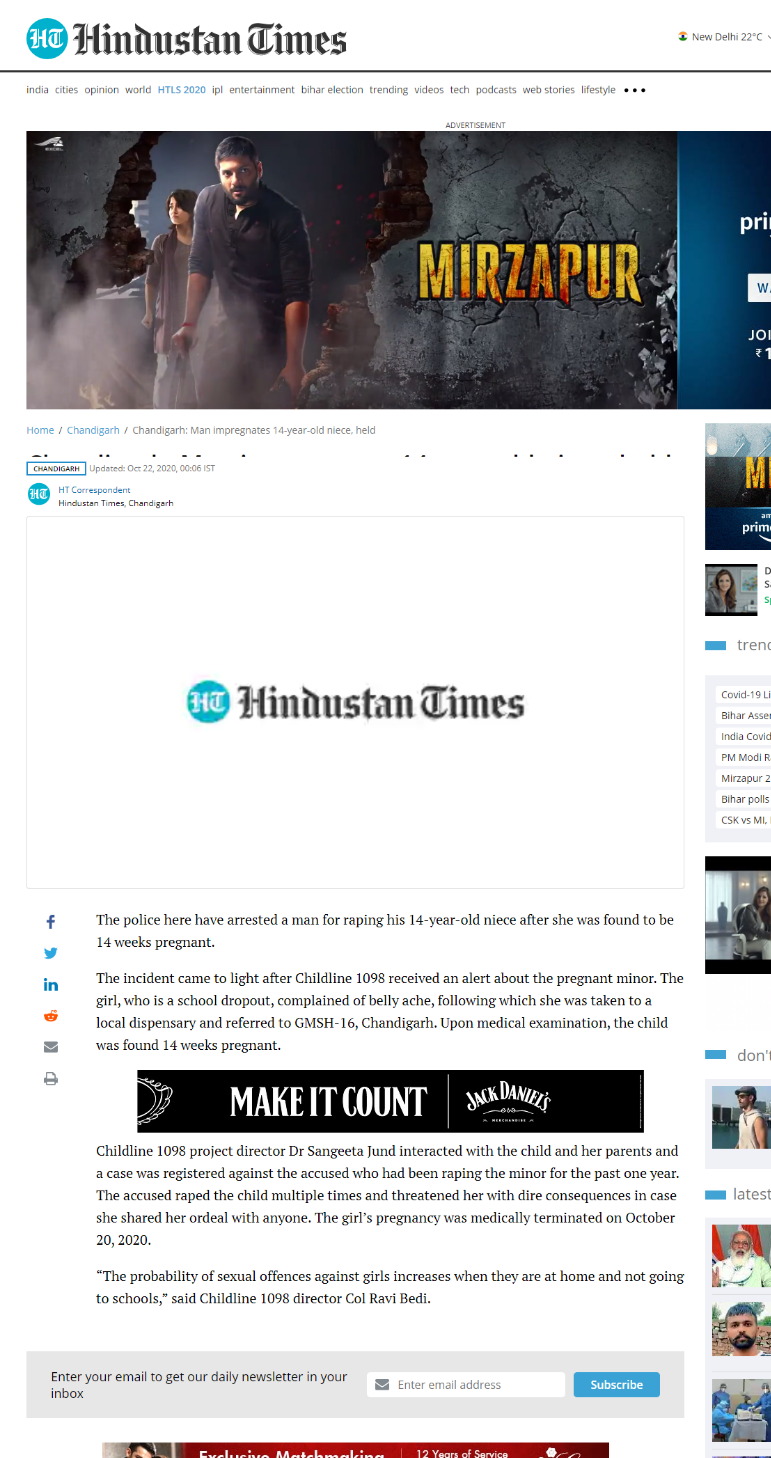Share article on Twitter
The width and height of the screenshot is (771, 1458).
[x=51, y=953]
